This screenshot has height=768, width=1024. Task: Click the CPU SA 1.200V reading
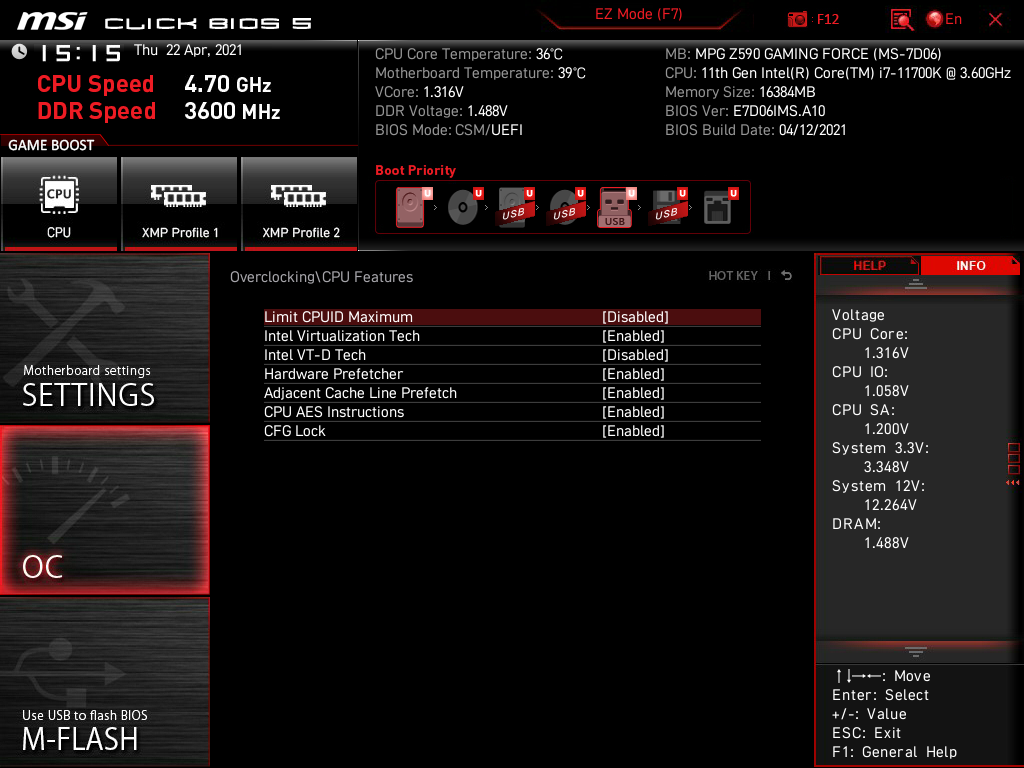[x=886, y=428]
